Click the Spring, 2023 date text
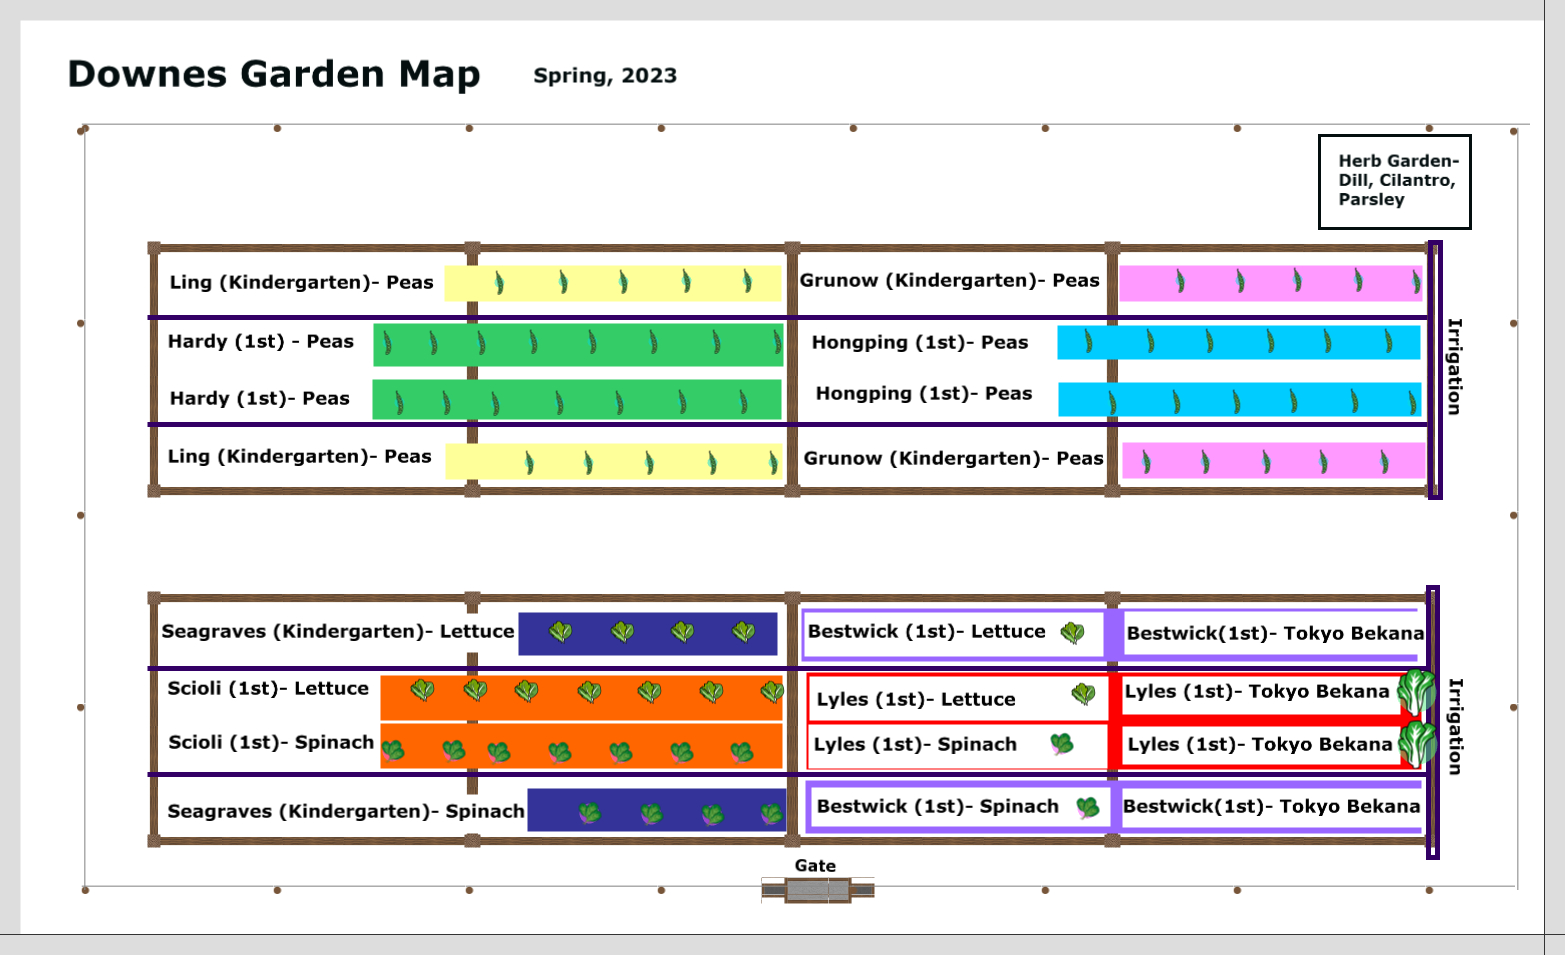The height and width of the screenshot is (955, 1565). pyautogui.click(x=605, y=76)
